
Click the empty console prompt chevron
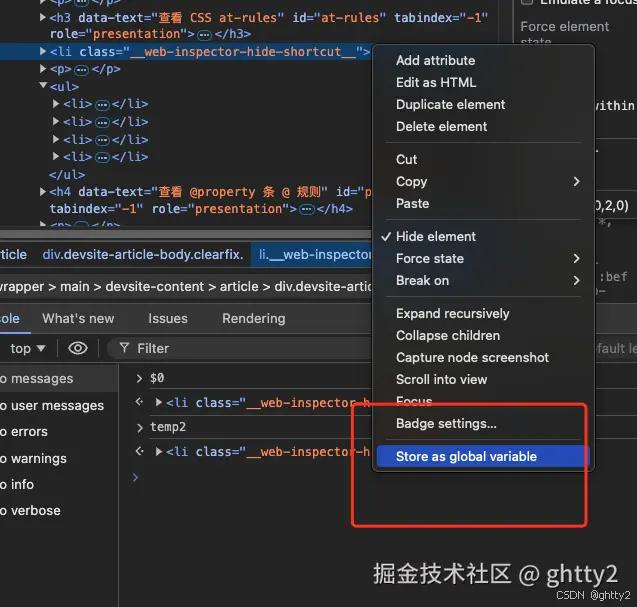pyautogui.click(x=135, y=477)
